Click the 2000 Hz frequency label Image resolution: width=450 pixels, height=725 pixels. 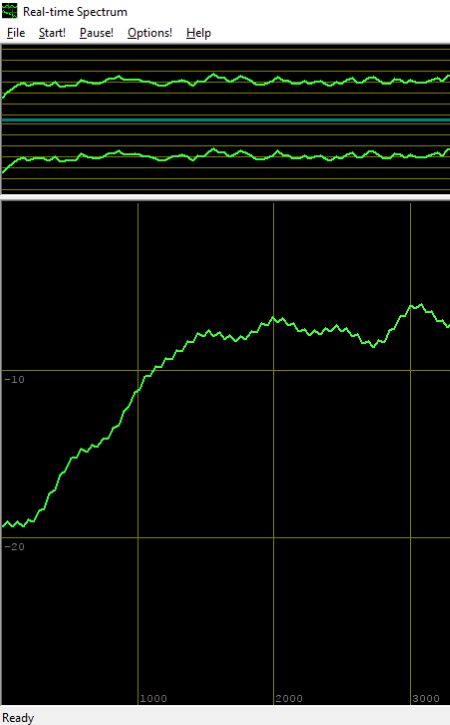(x=289, y=699)
